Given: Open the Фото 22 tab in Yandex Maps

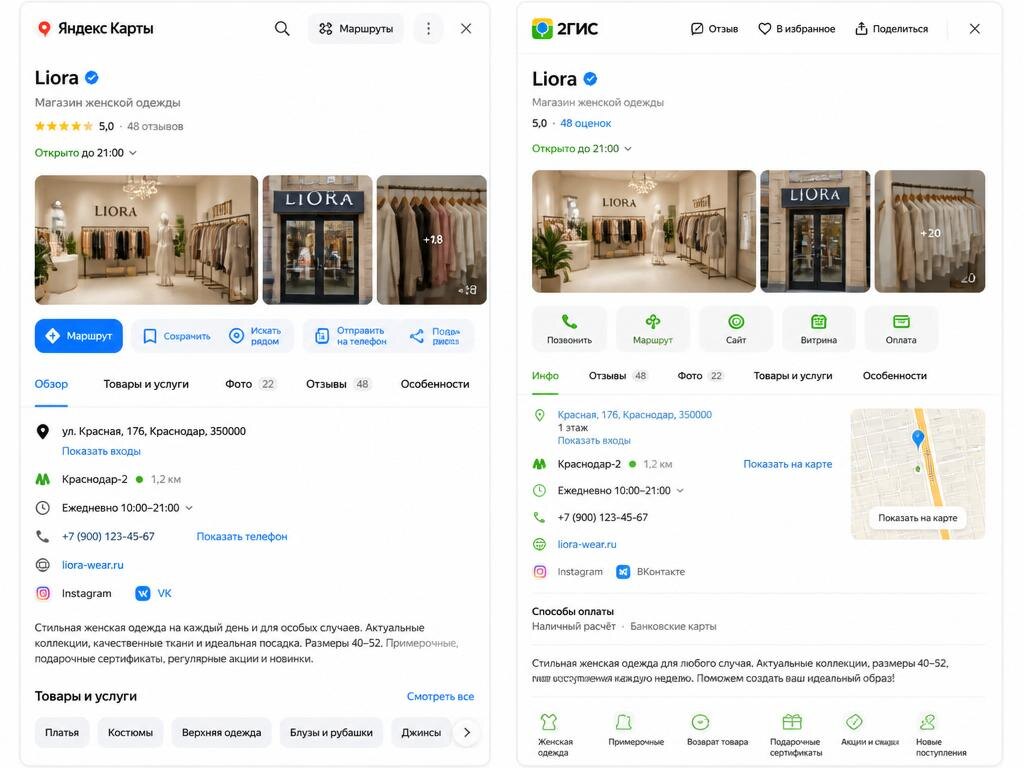Looking at the screenshot, I should point(251,384).
